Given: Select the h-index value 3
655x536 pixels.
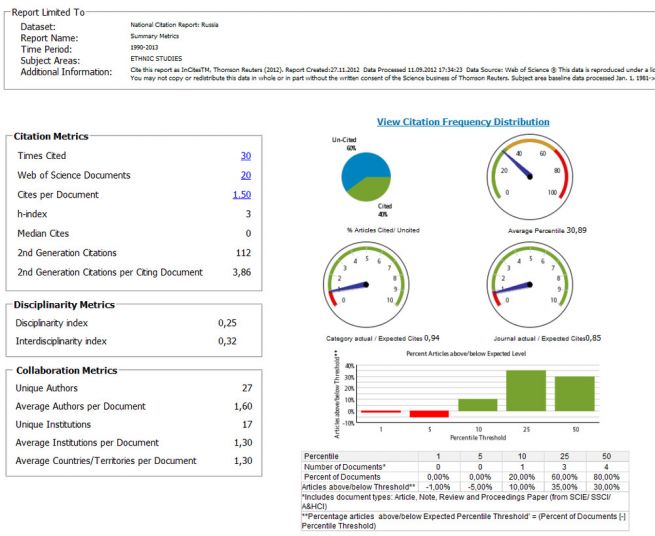Looking at the screenshot, I should (x=248, y=214).
